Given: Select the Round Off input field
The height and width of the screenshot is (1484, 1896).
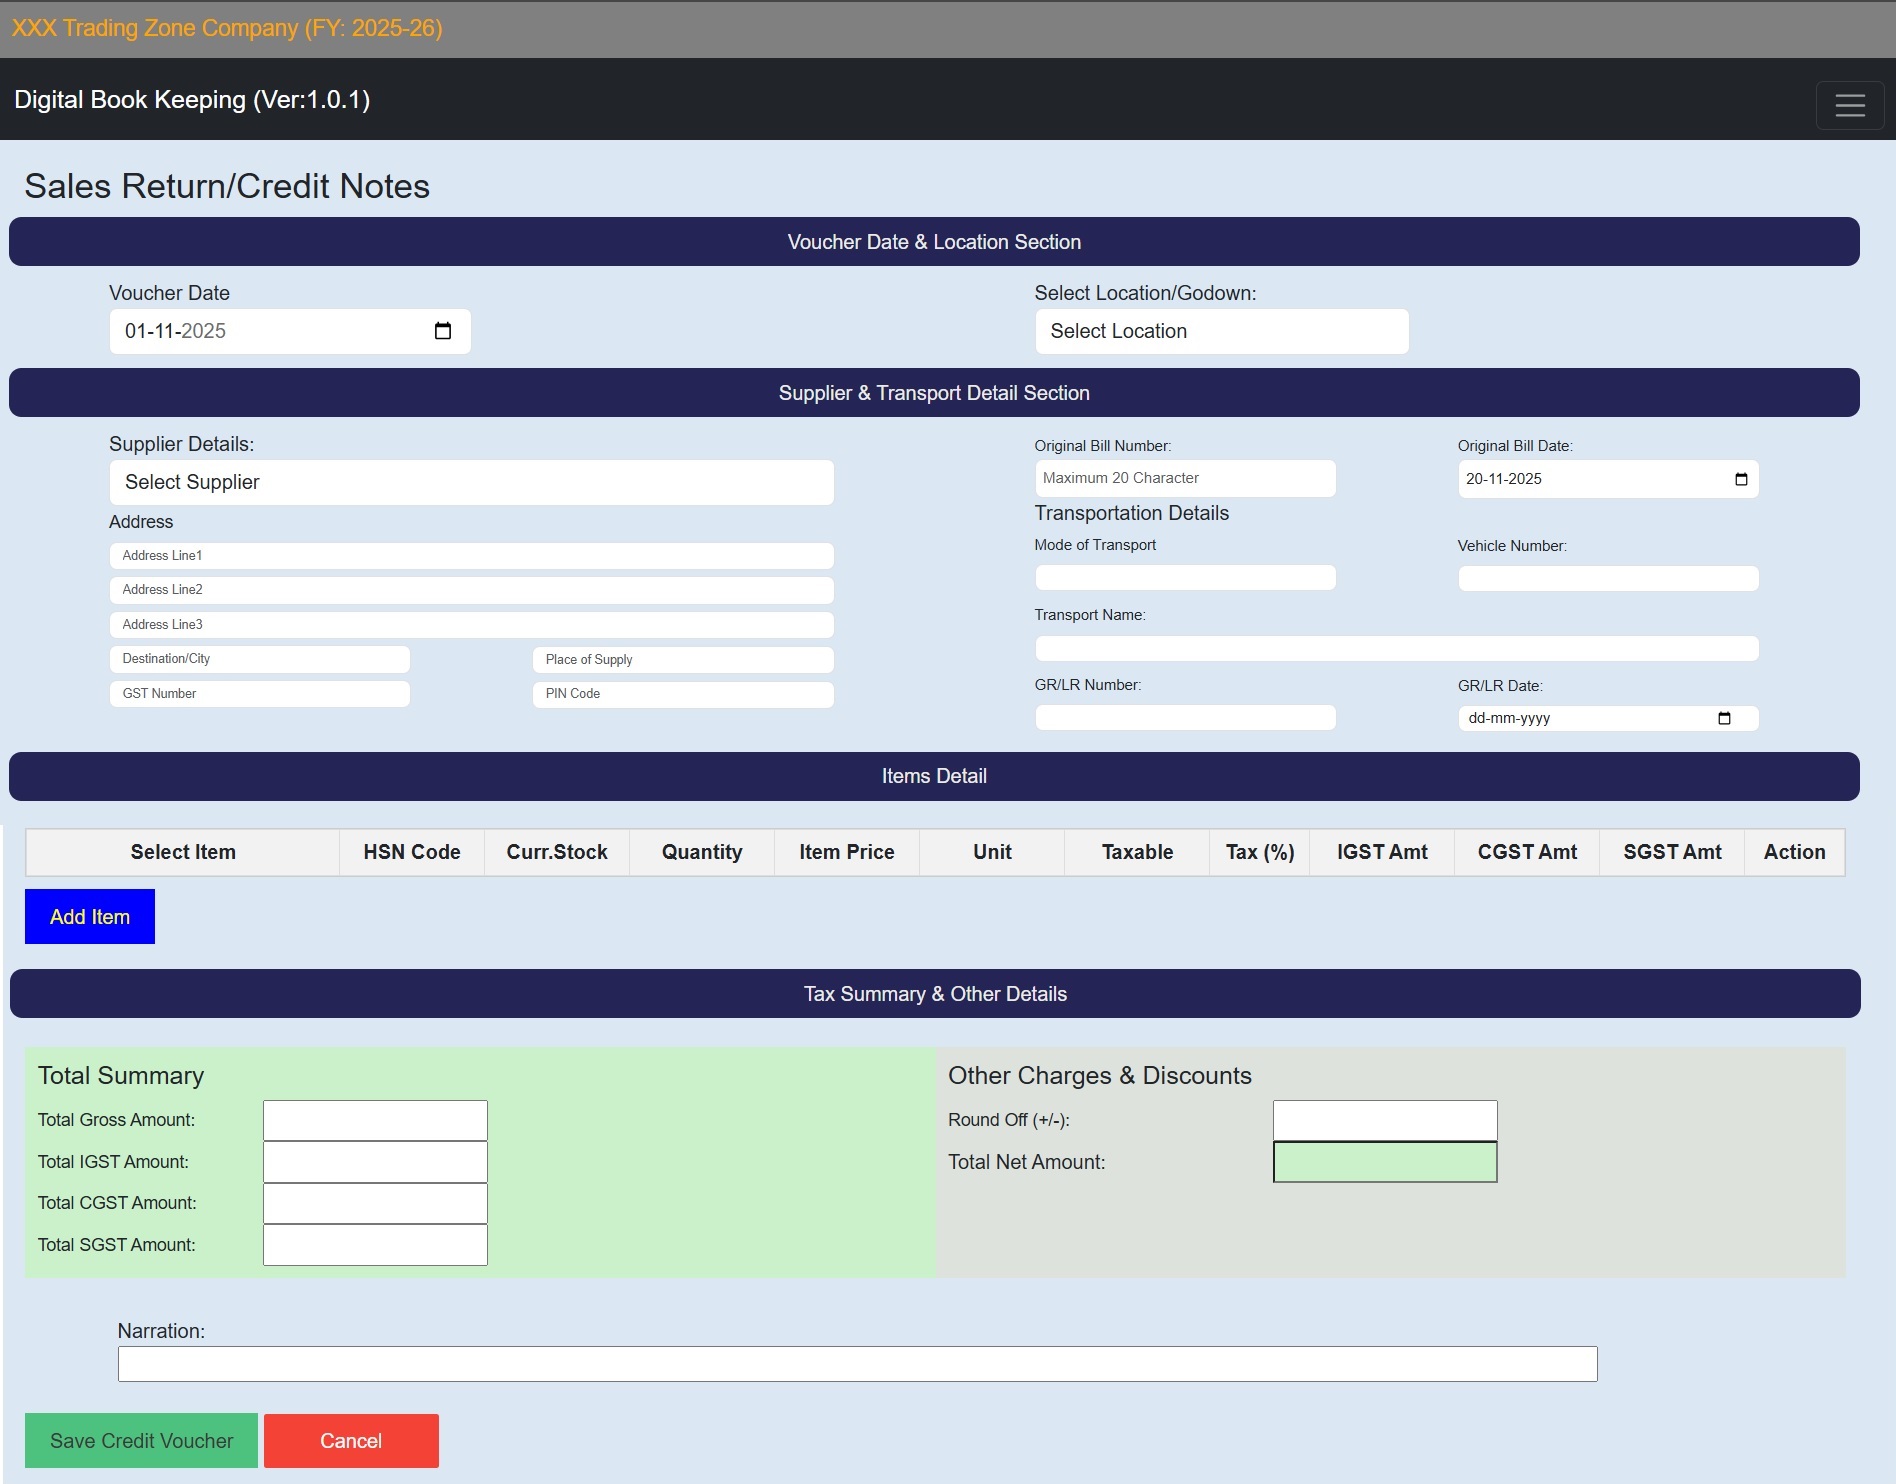Looking at the screenshot, I should click(x=1384, y=1120).
